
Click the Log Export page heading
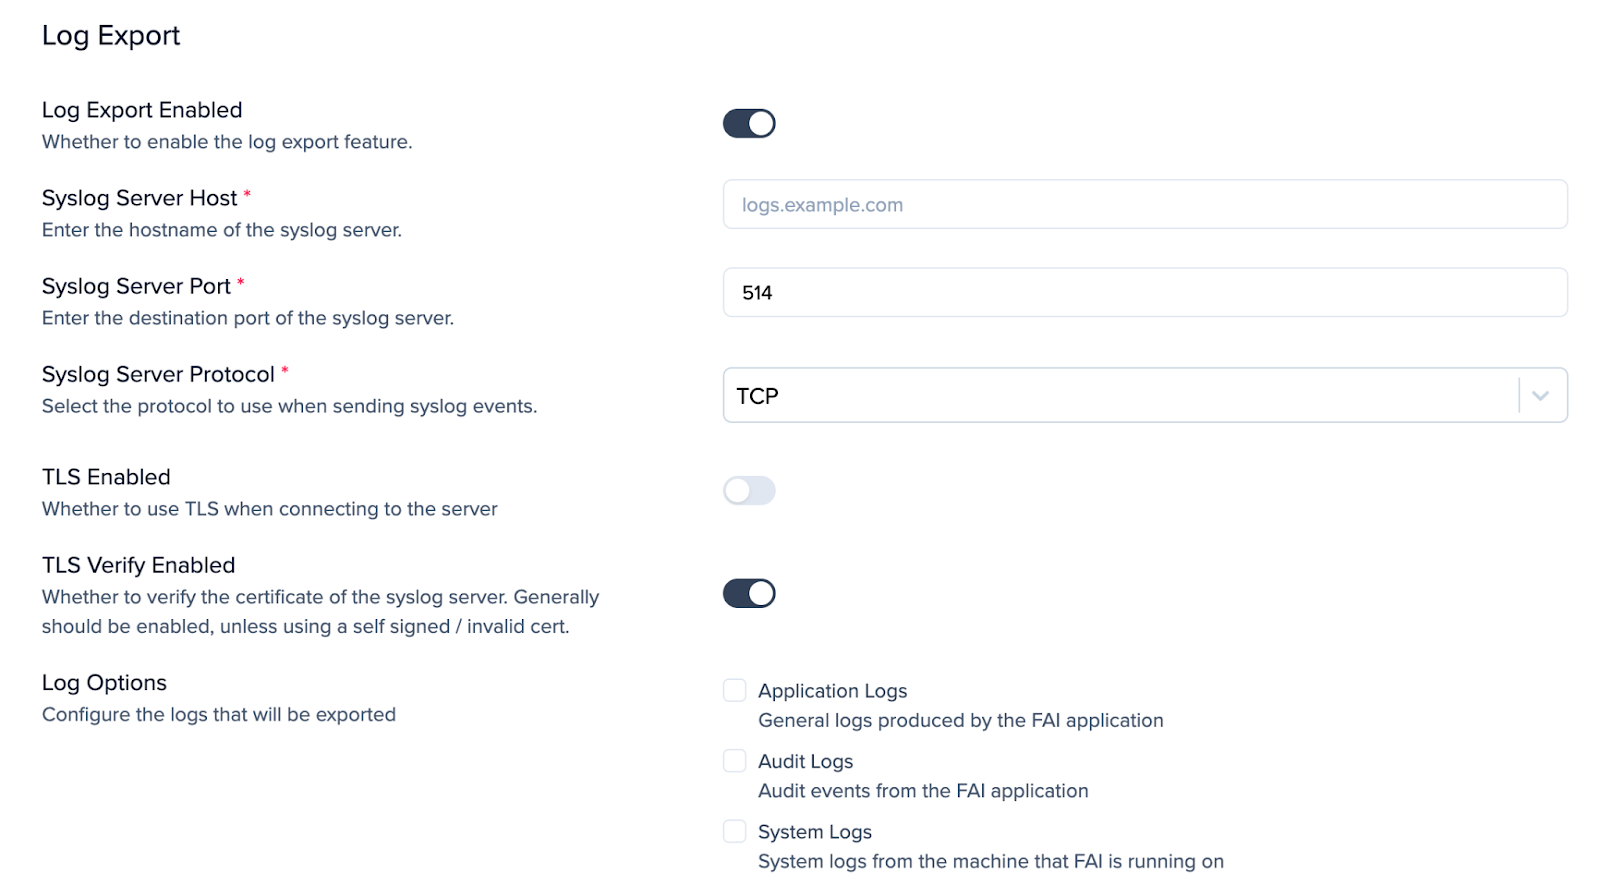[x=110, y=35]
